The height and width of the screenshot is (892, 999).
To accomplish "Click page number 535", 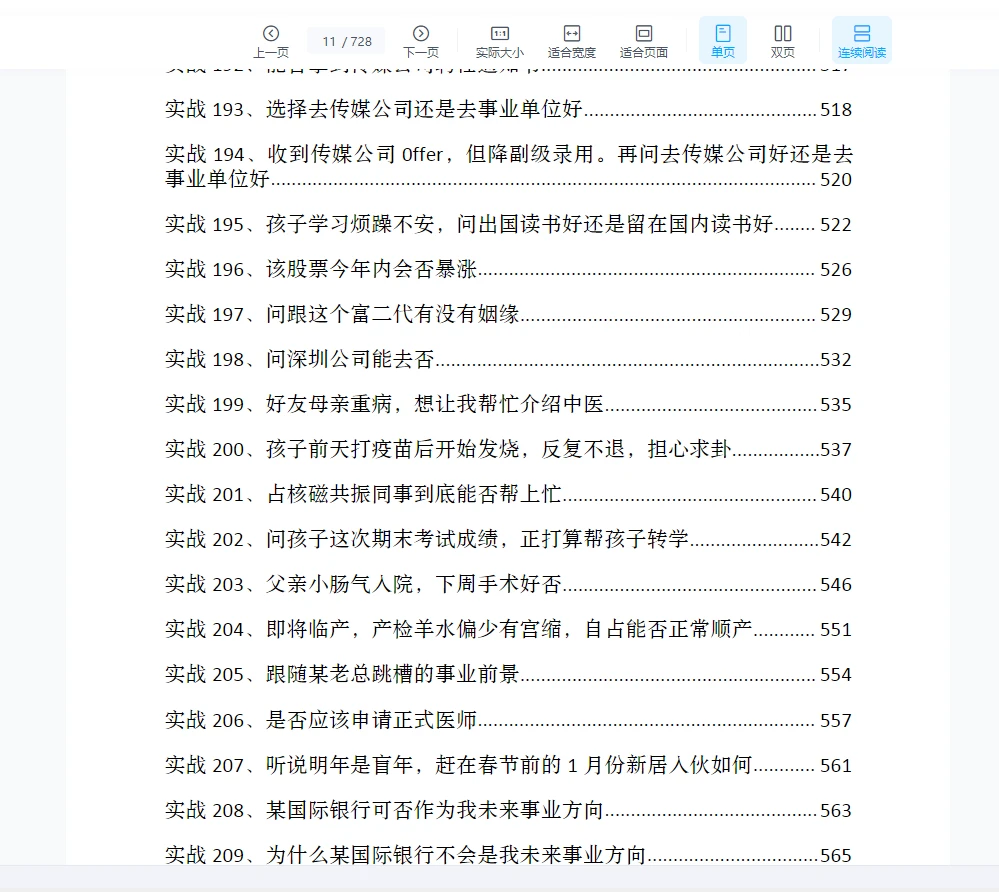I will tap(836, 405).
